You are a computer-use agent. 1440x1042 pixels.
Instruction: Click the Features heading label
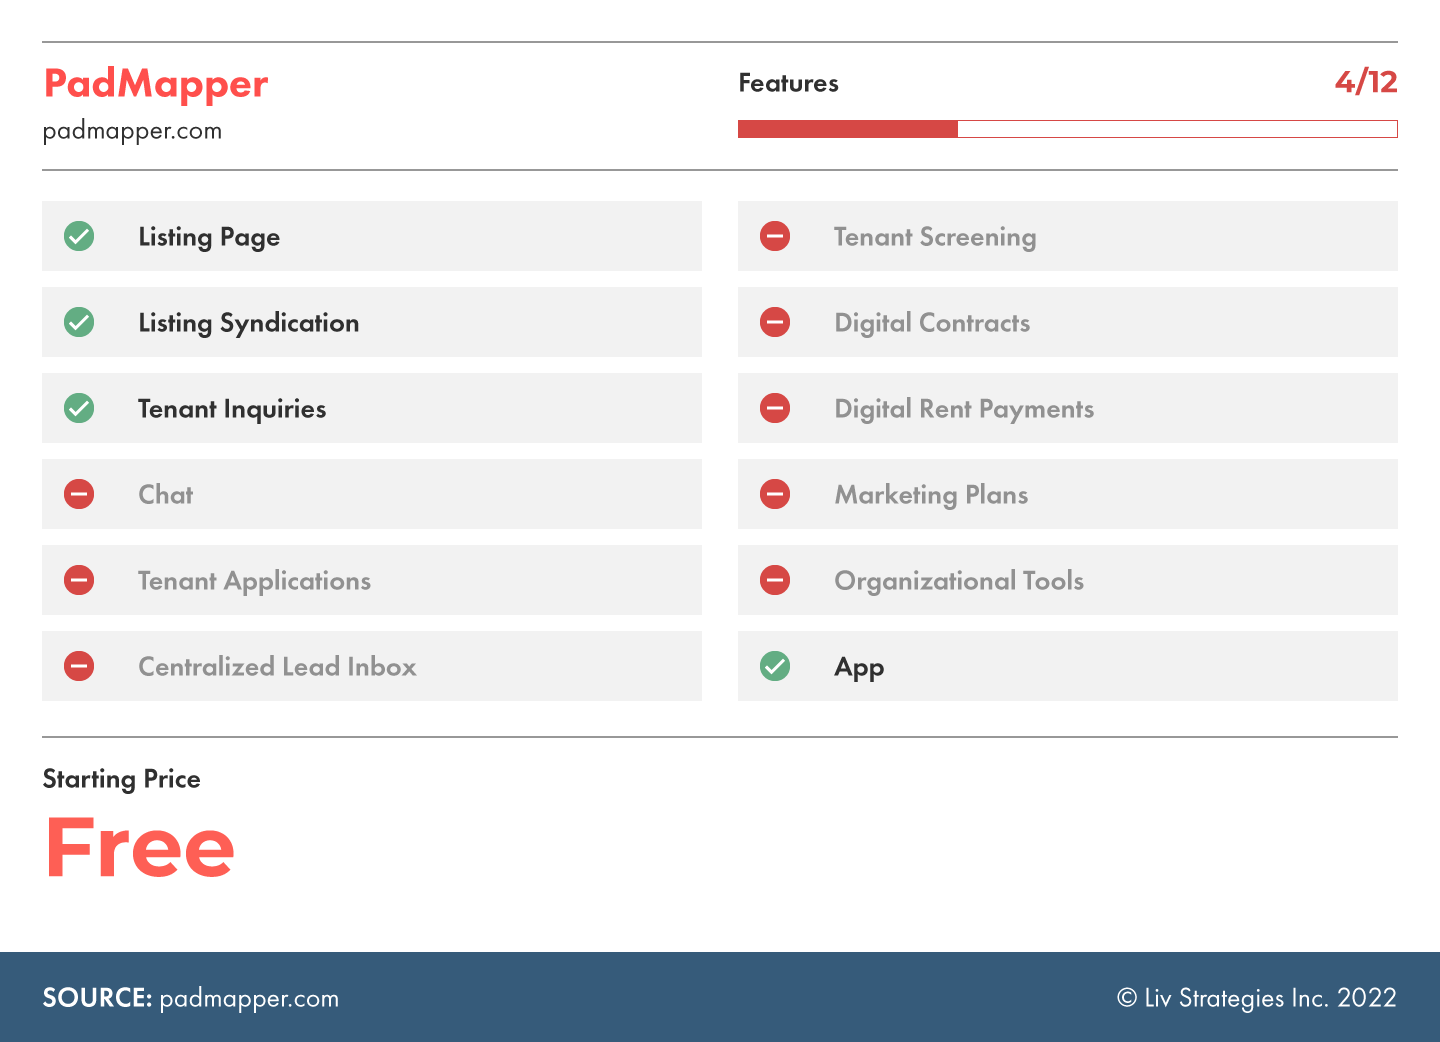click(788, 83)
